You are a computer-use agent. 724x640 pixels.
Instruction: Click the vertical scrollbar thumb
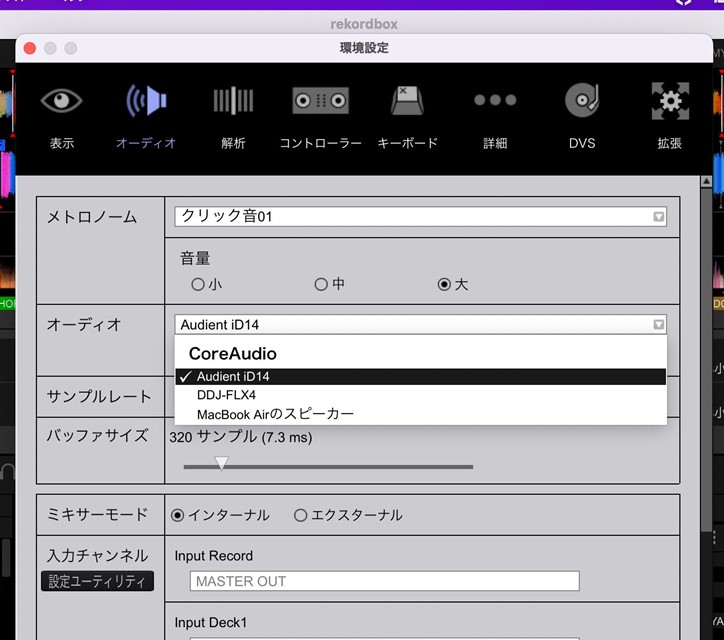(x=706, y=360)
